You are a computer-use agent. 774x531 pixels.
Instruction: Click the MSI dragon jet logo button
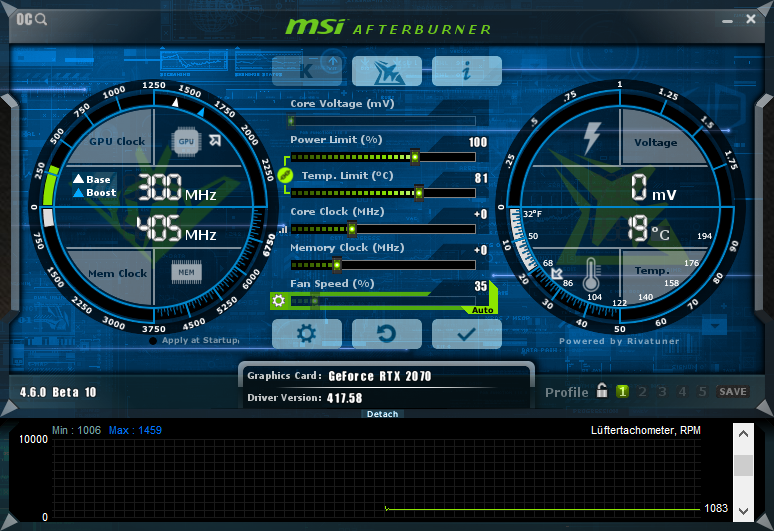[387, 71]
